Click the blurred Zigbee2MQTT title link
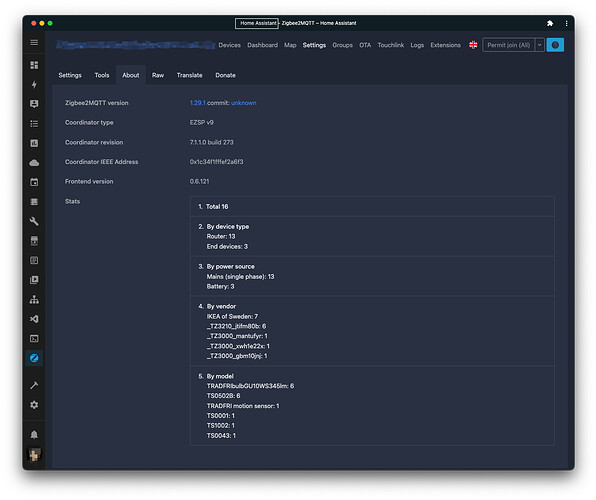Viewport: 596px width, 500px height. pos(136,45)
